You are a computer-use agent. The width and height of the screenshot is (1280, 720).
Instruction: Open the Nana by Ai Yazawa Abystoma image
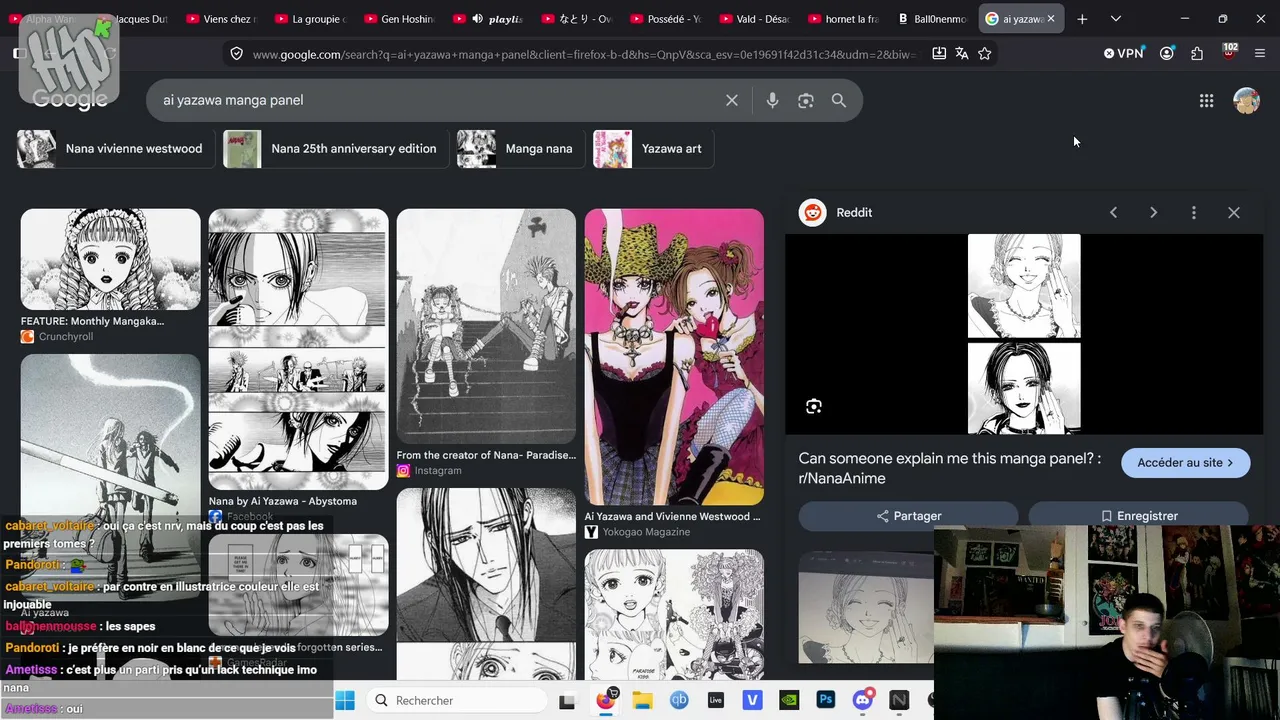[x=298, y=349]
